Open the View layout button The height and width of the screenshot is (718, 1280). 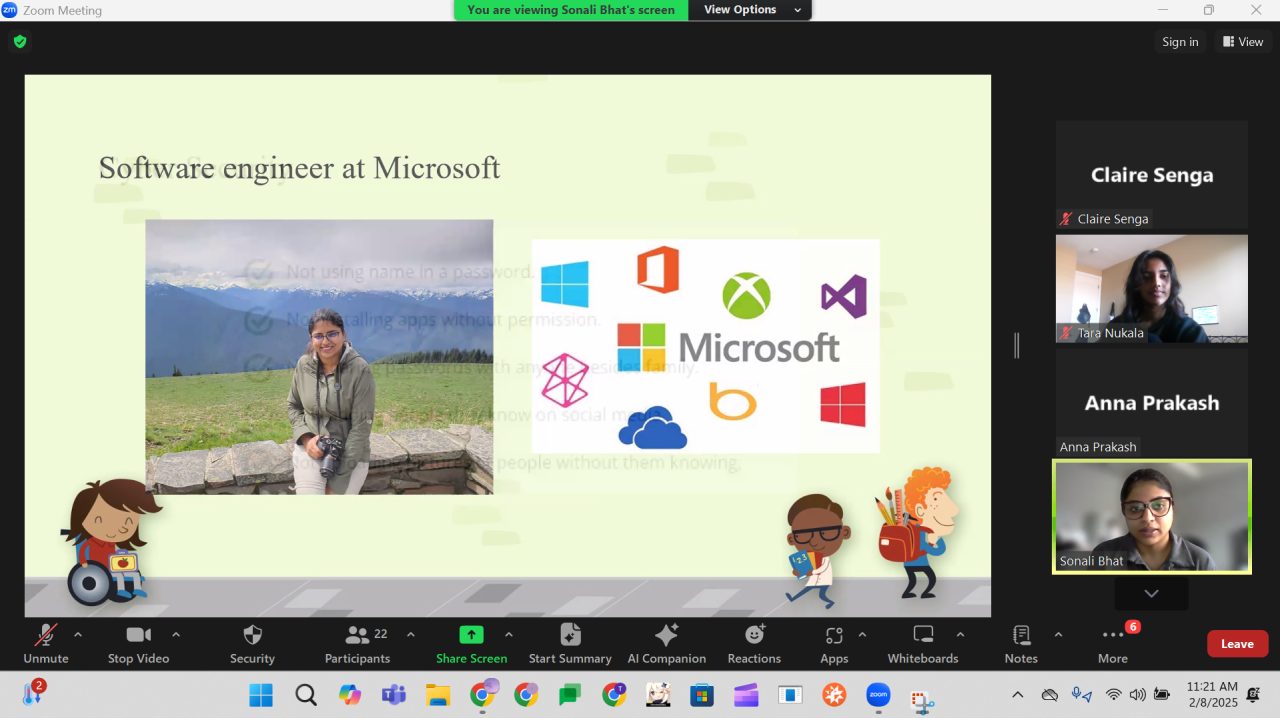tap(1243, 42)
